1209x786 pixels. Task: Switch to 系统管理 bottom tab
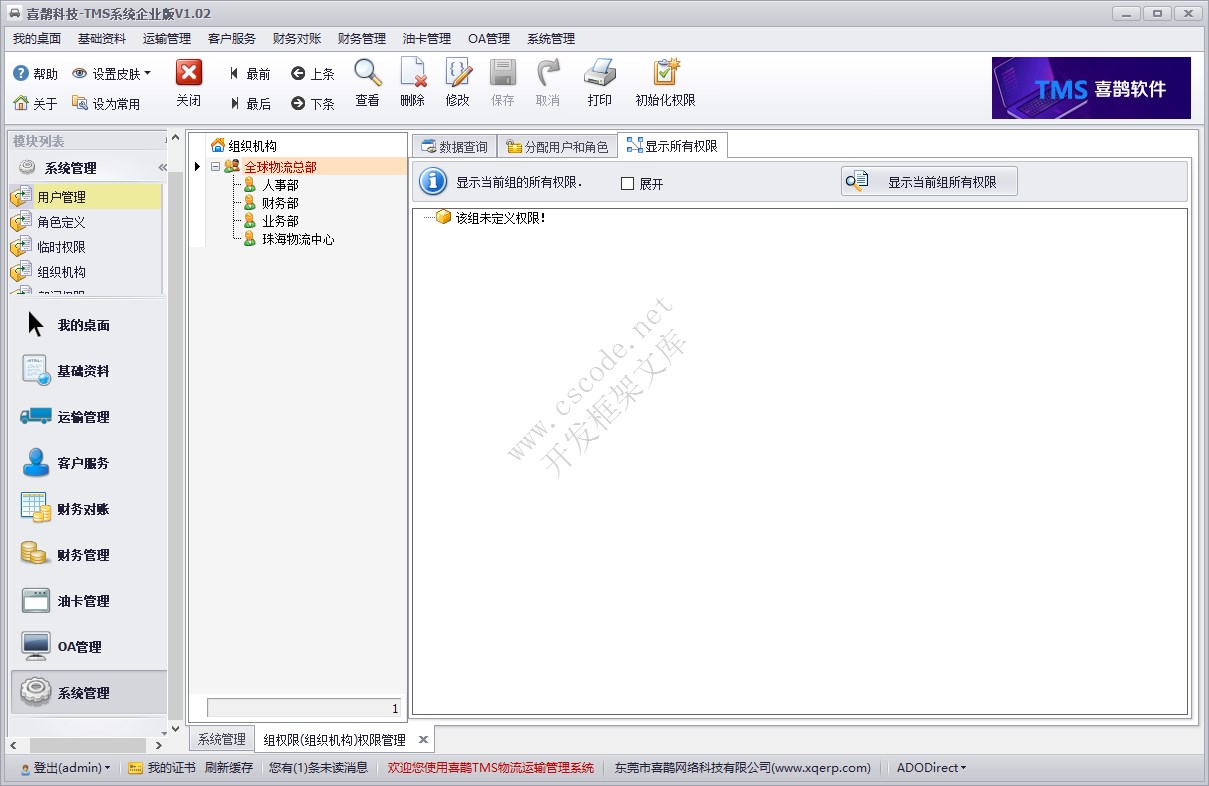pos(221,740)
